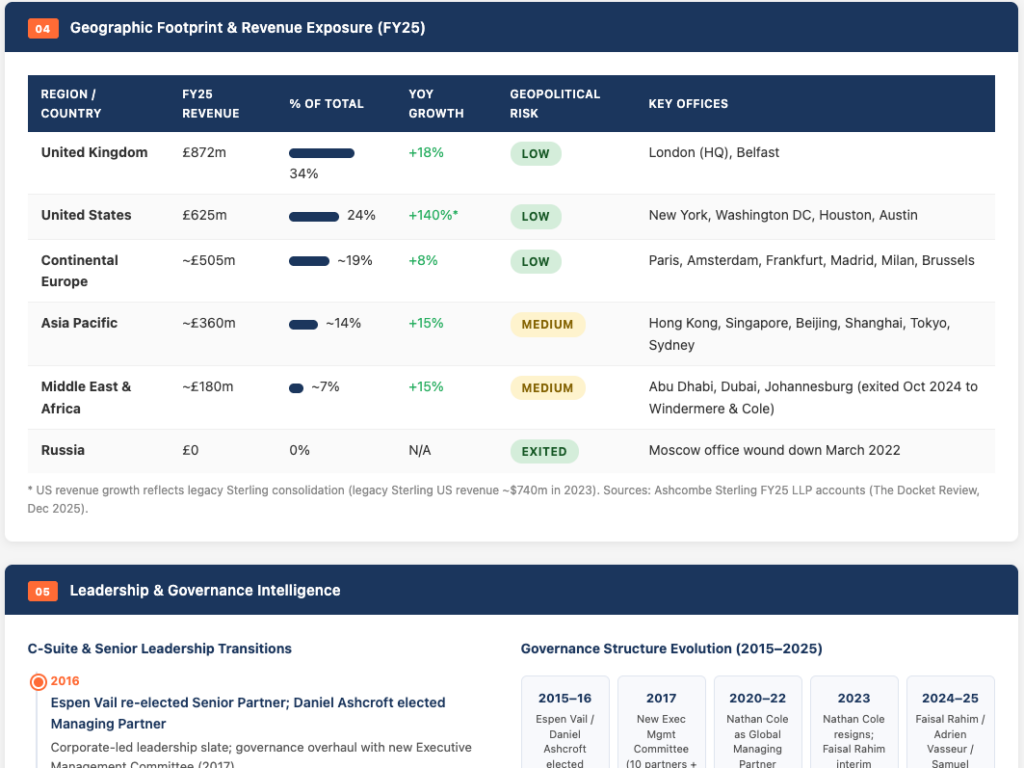
Task: Open the 2024–25 governance card
Action: click(x=950, y=722)
